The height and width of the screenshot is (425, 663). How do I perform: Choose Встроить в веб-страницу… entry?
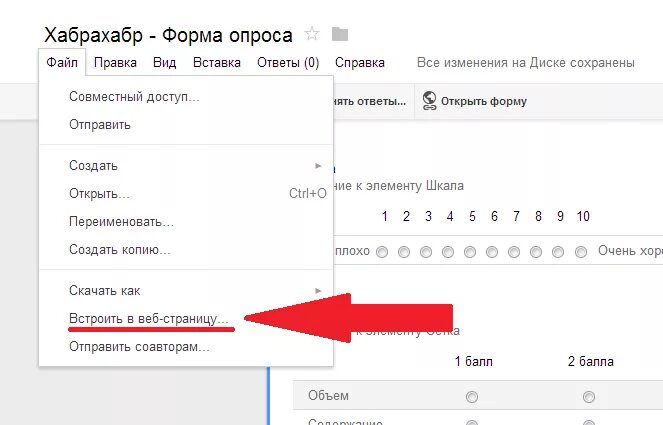point(186,318)
